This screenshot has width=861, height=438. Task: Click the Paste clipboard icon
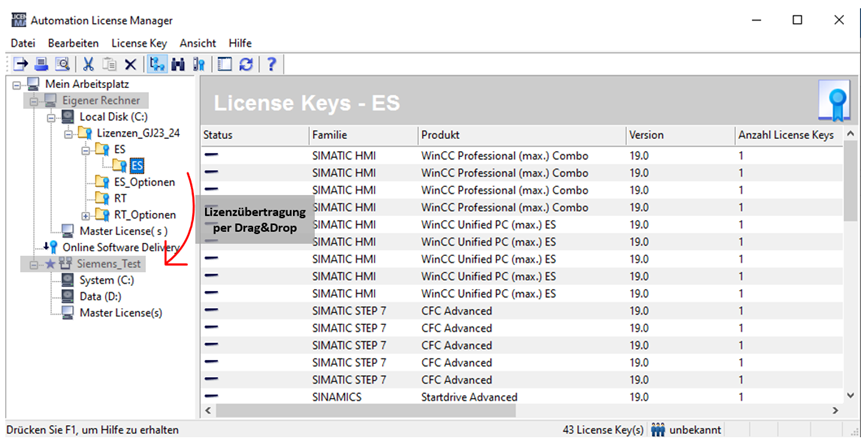coord(109,64)
